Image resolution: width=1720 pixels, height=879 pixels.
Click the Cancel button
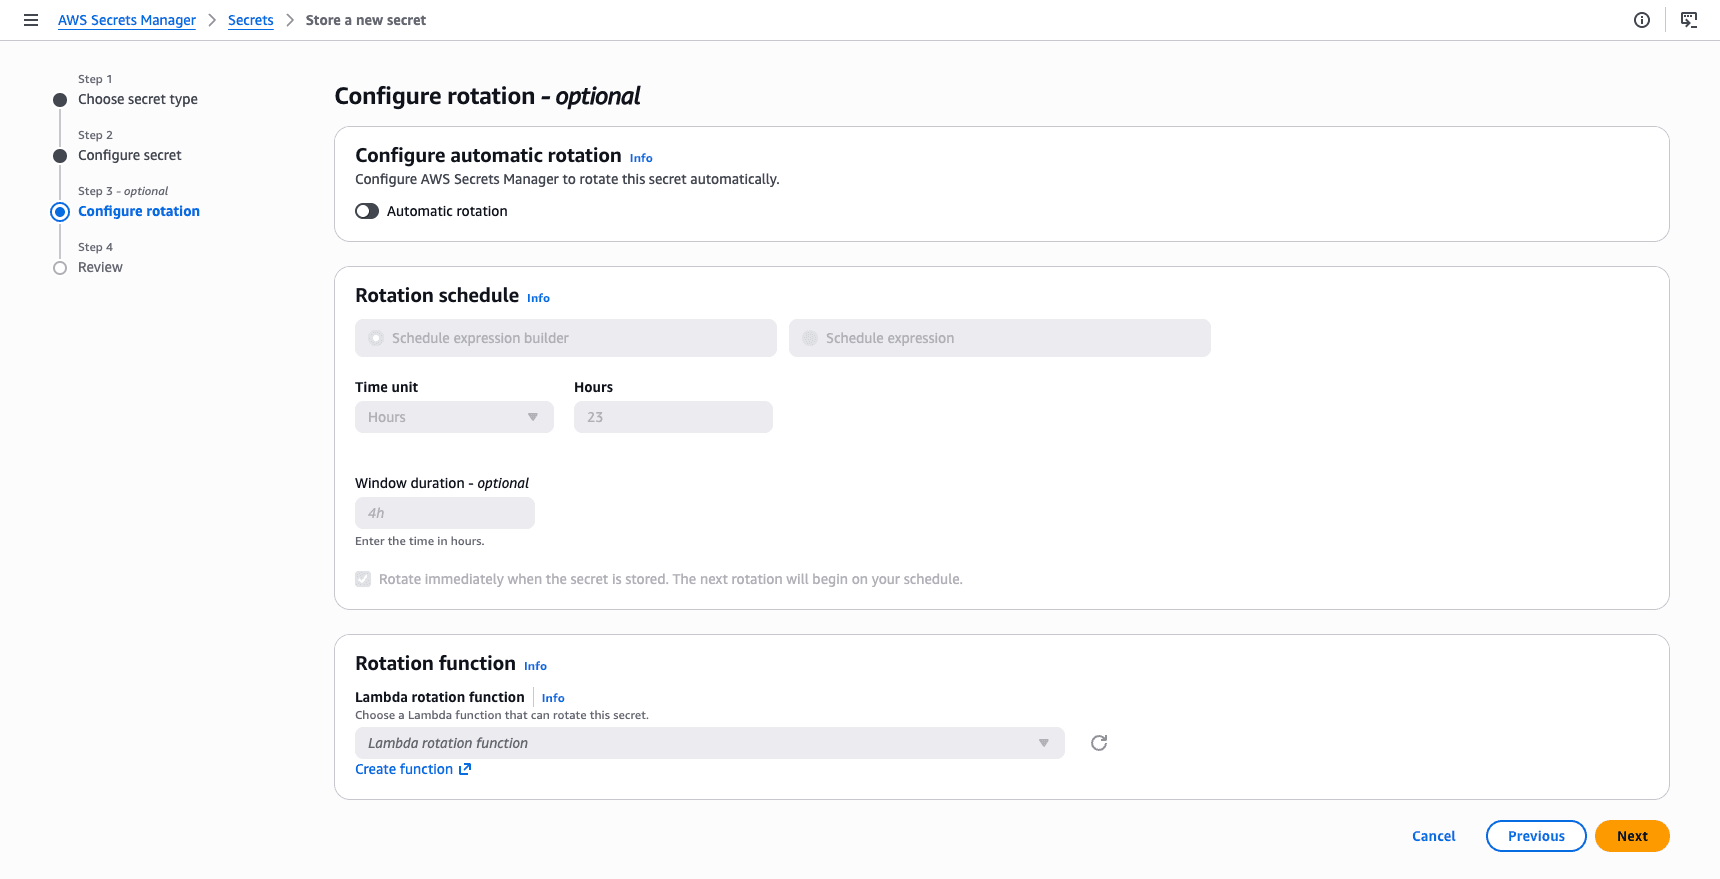point(1434,836)
